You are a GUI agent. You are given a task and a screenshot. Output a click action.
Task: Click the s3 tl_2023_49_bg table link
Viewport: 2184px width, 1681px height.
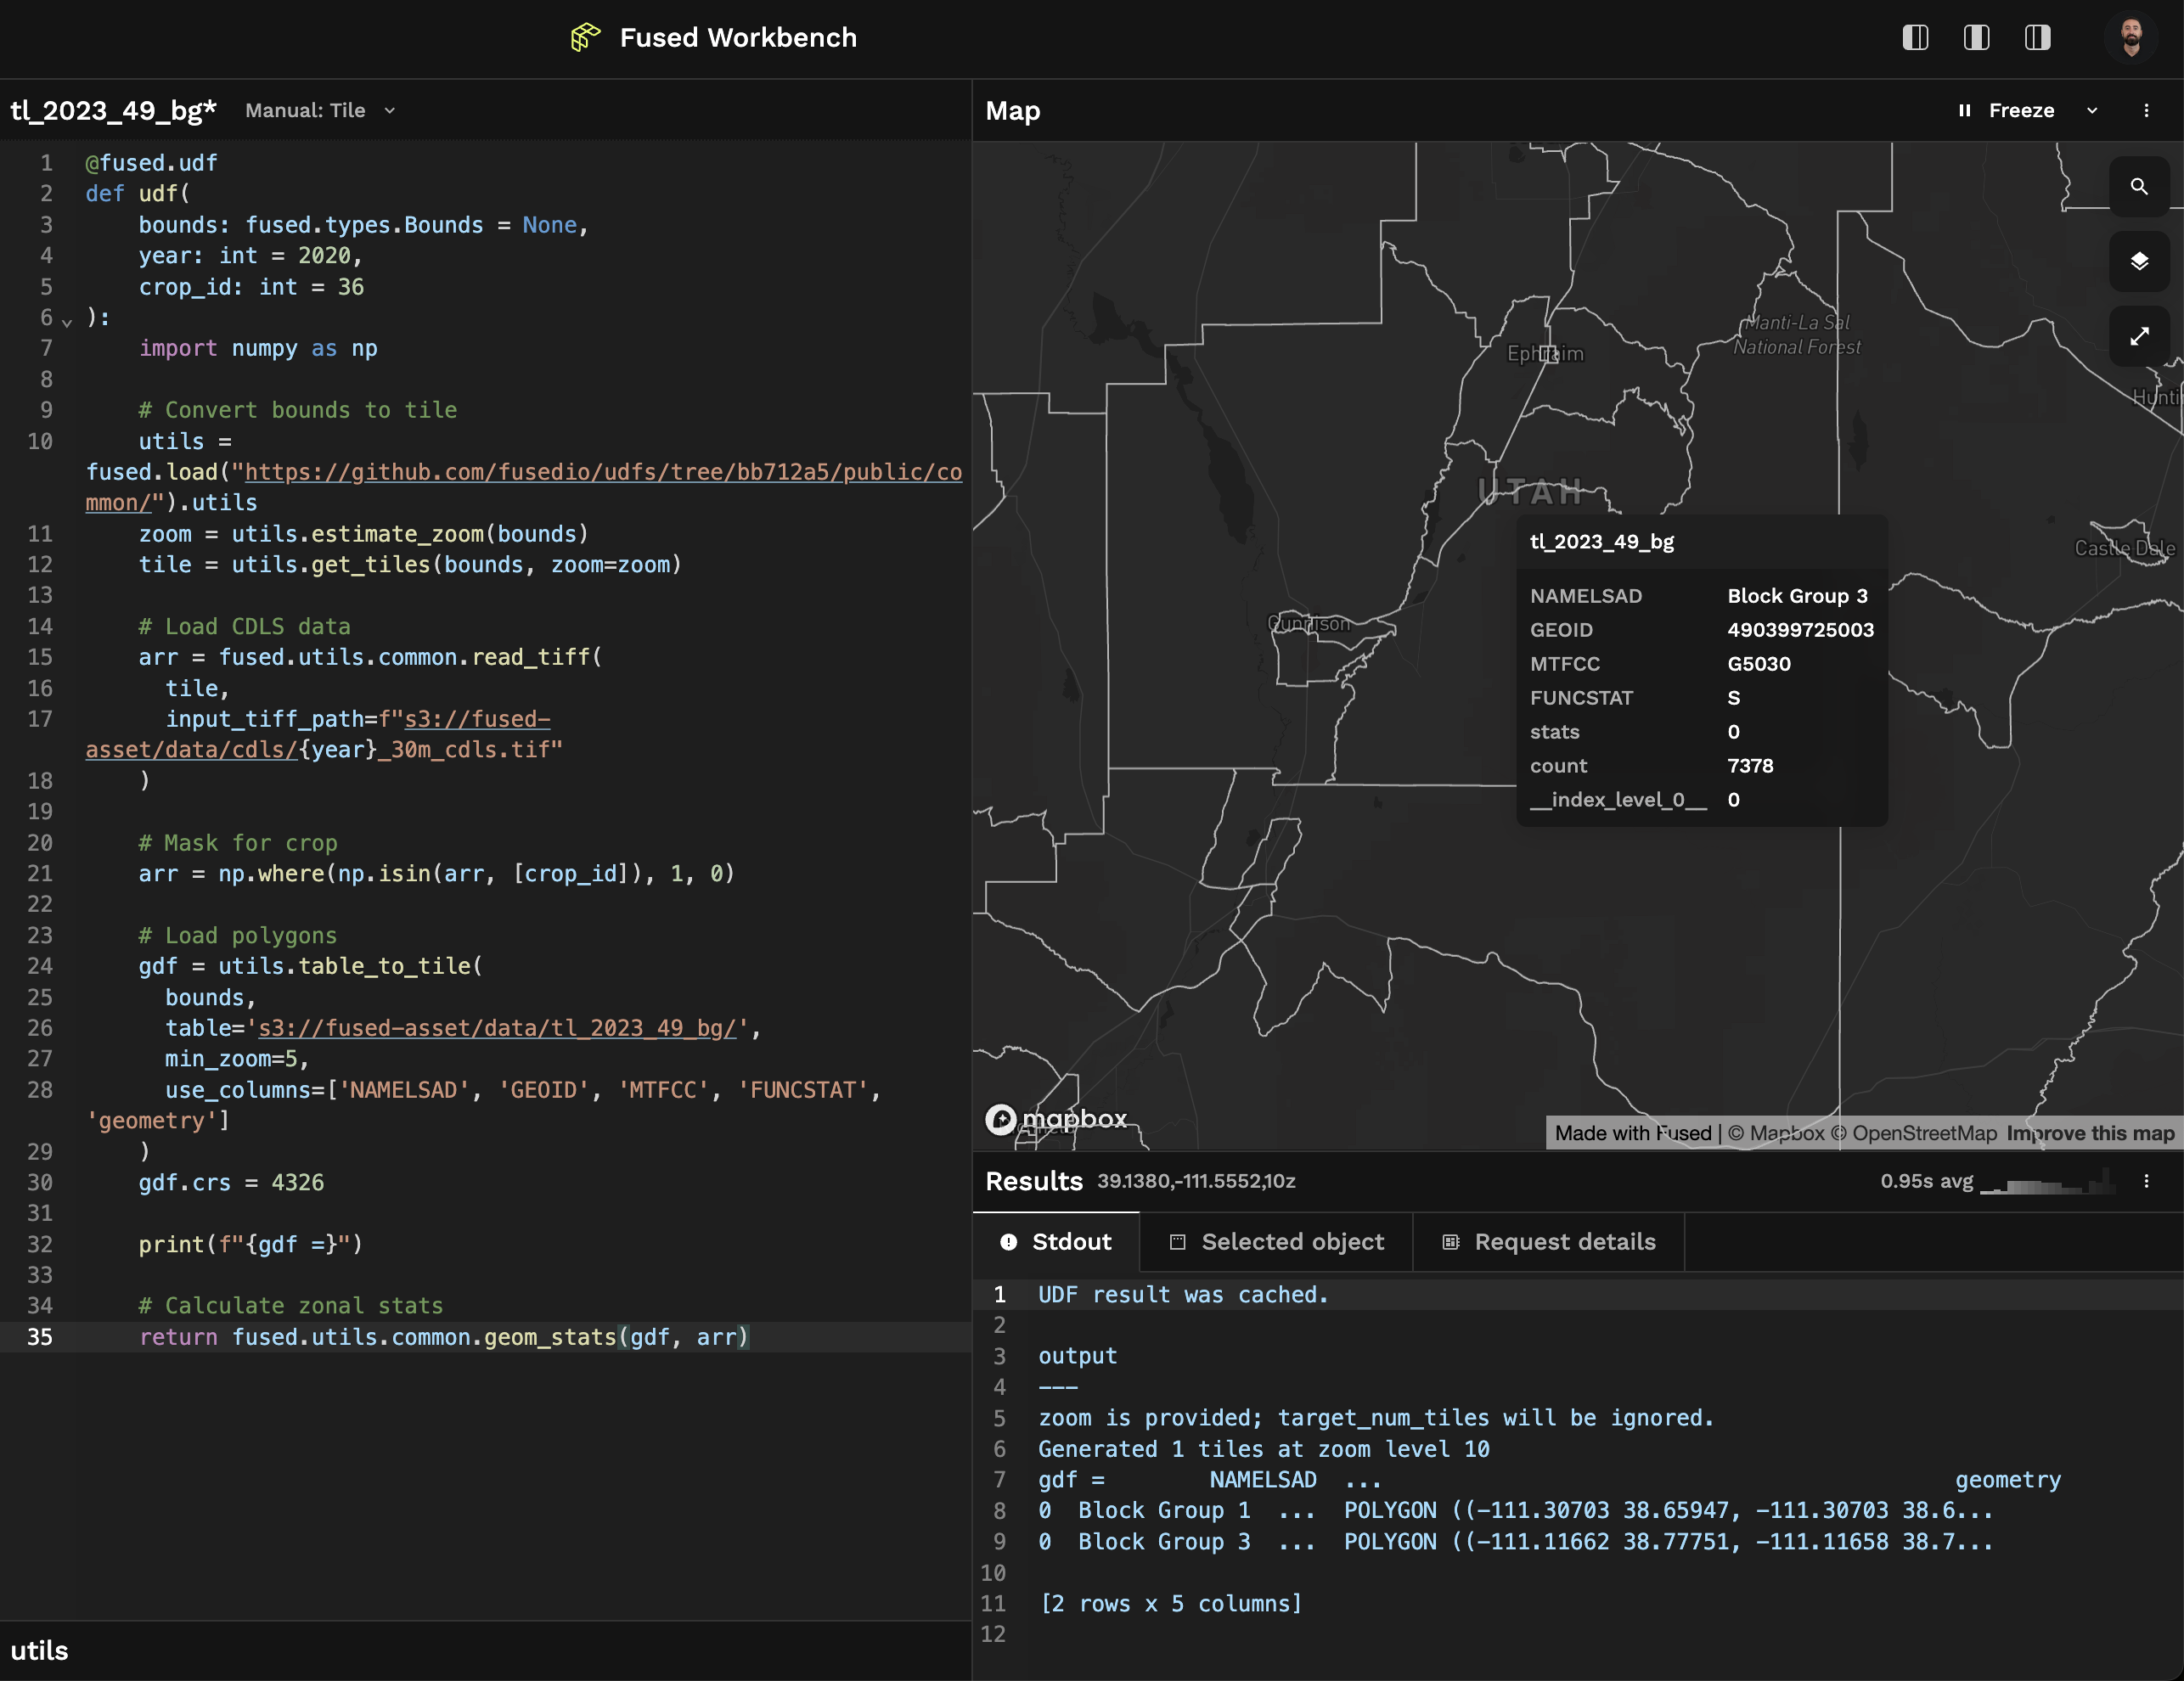[497, 1028]
